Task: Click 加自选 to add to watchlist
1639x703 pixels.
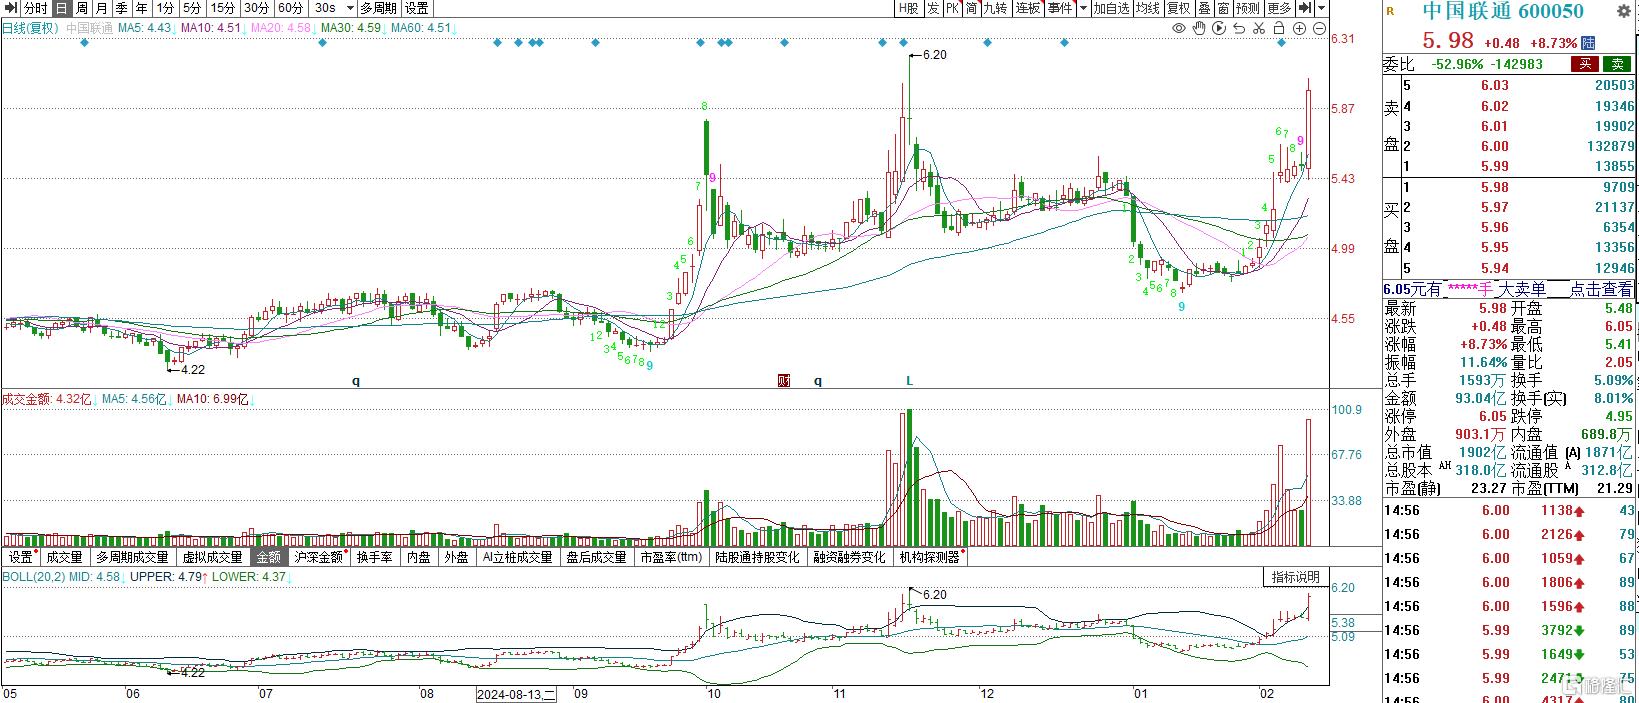Action: [1111, 8]
